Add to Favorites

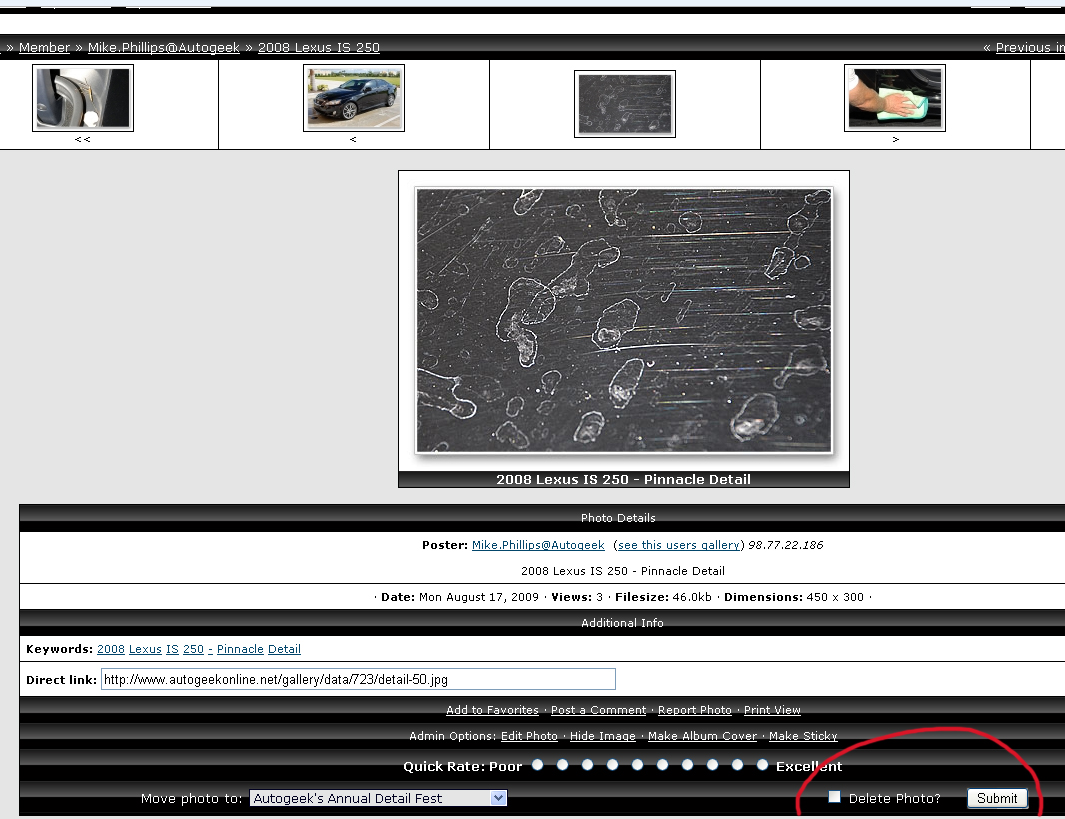pyautogui.click(x=492, y=710)
